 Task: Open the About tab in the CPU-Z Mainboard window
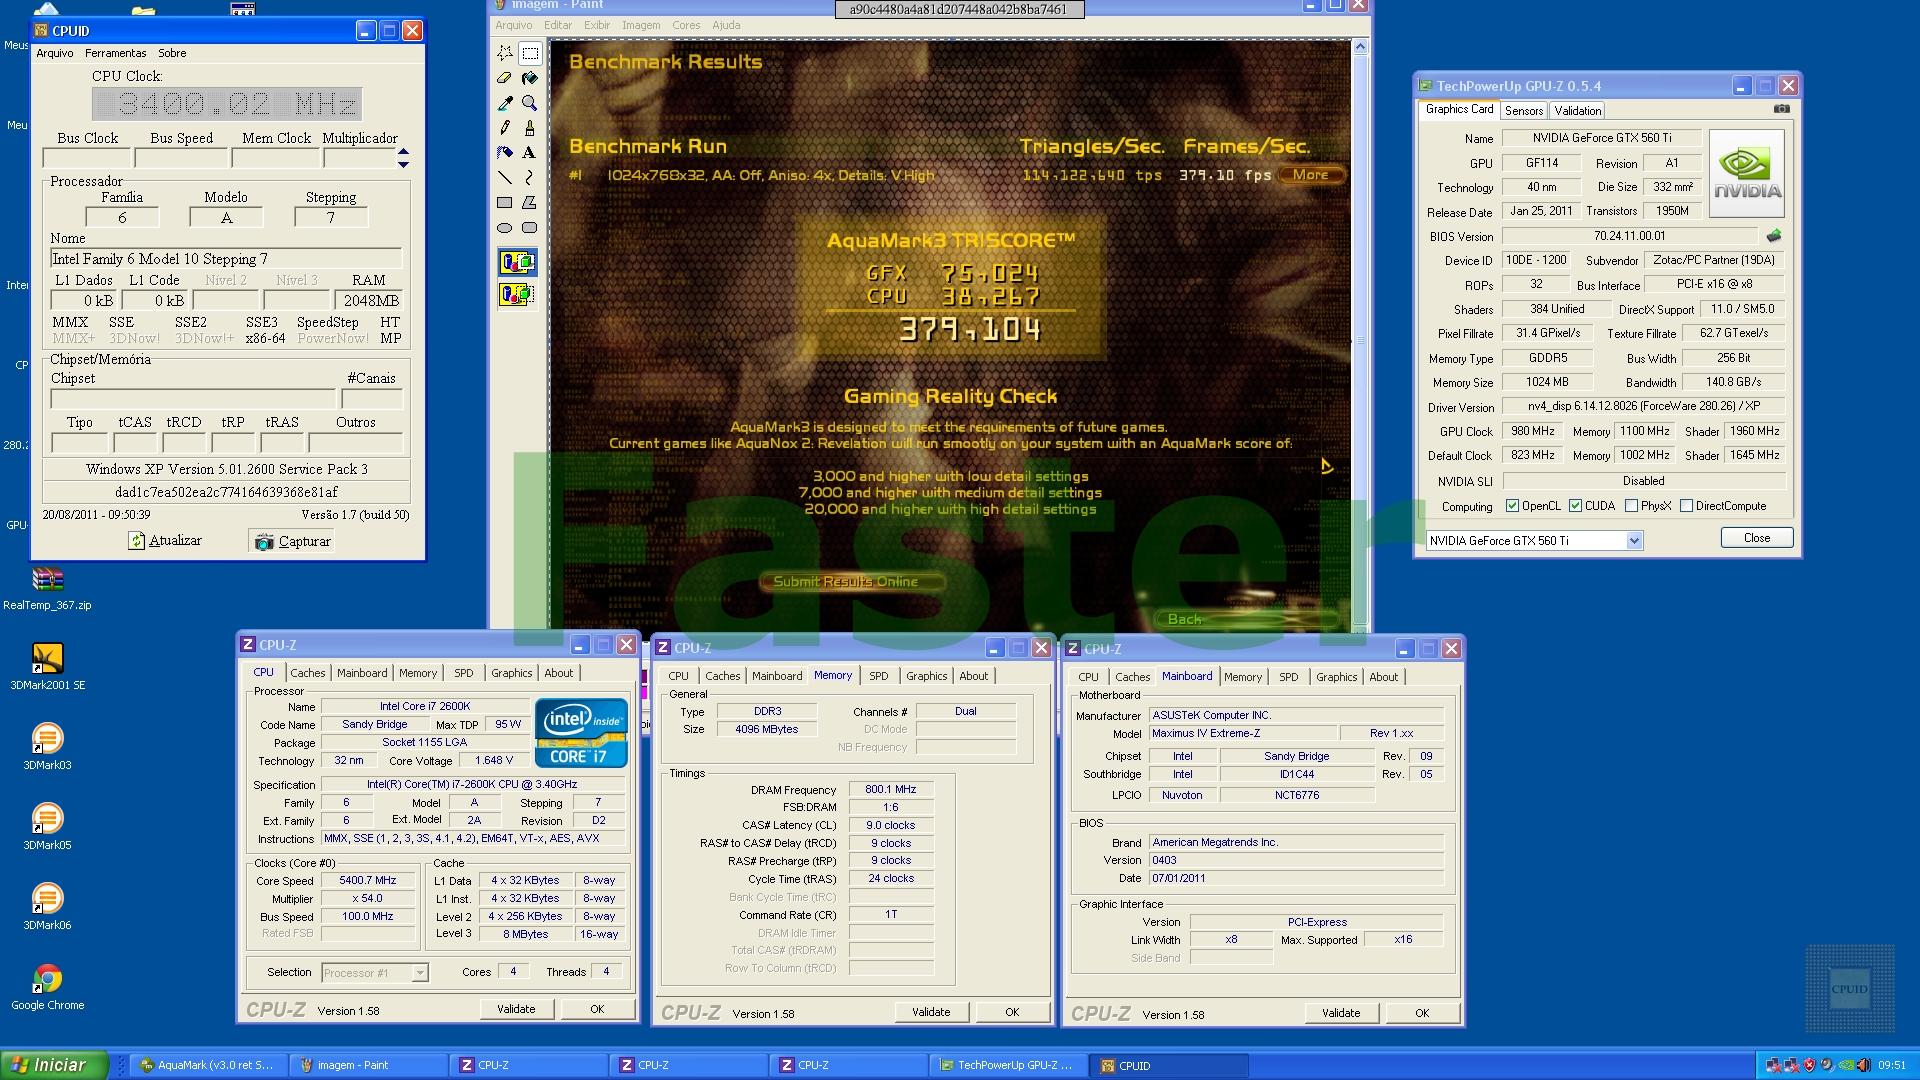1384,677
